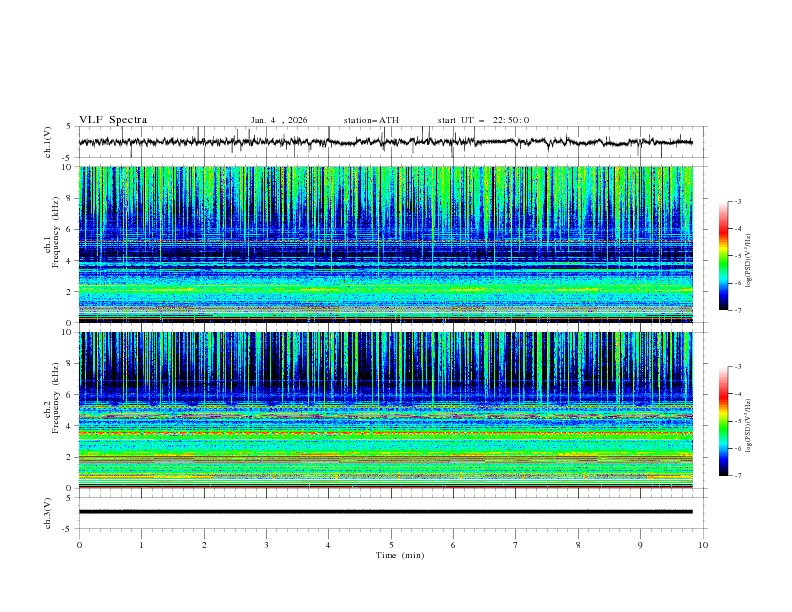Click time axis tick label "2"
Screen dimensions: 792x612
point(204,545)
